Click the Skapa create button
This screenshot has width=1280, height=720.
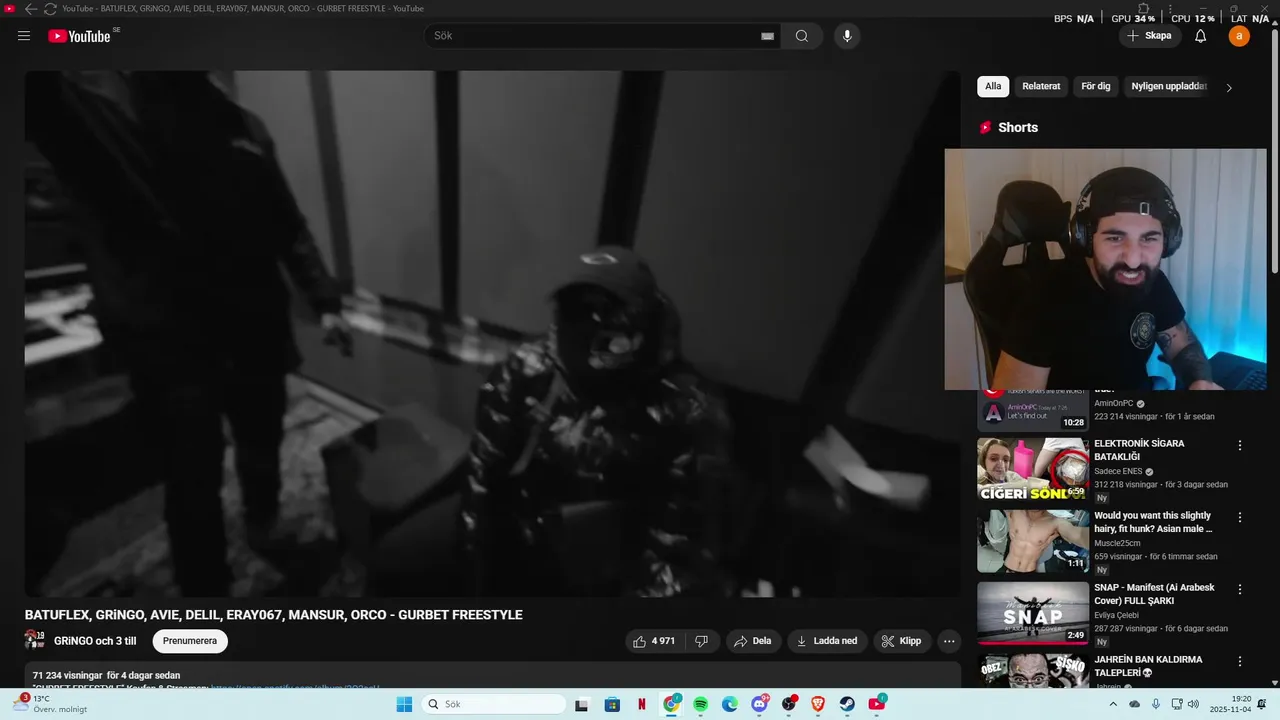1149,36
